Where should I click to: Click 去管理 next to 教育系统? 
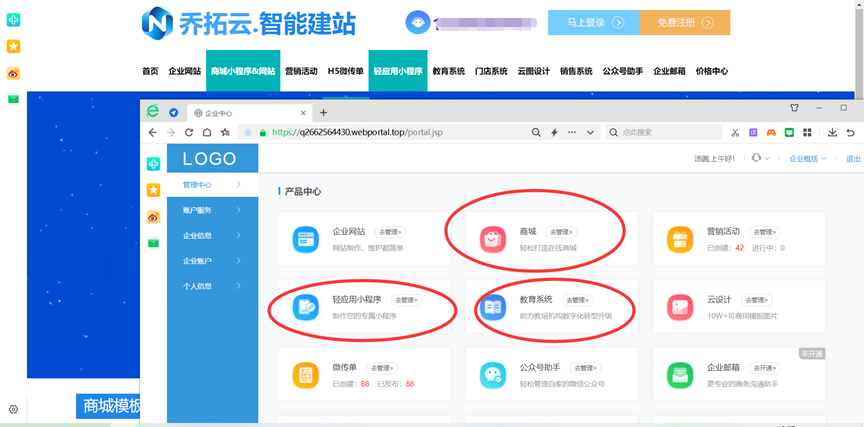tap(577, 300)
